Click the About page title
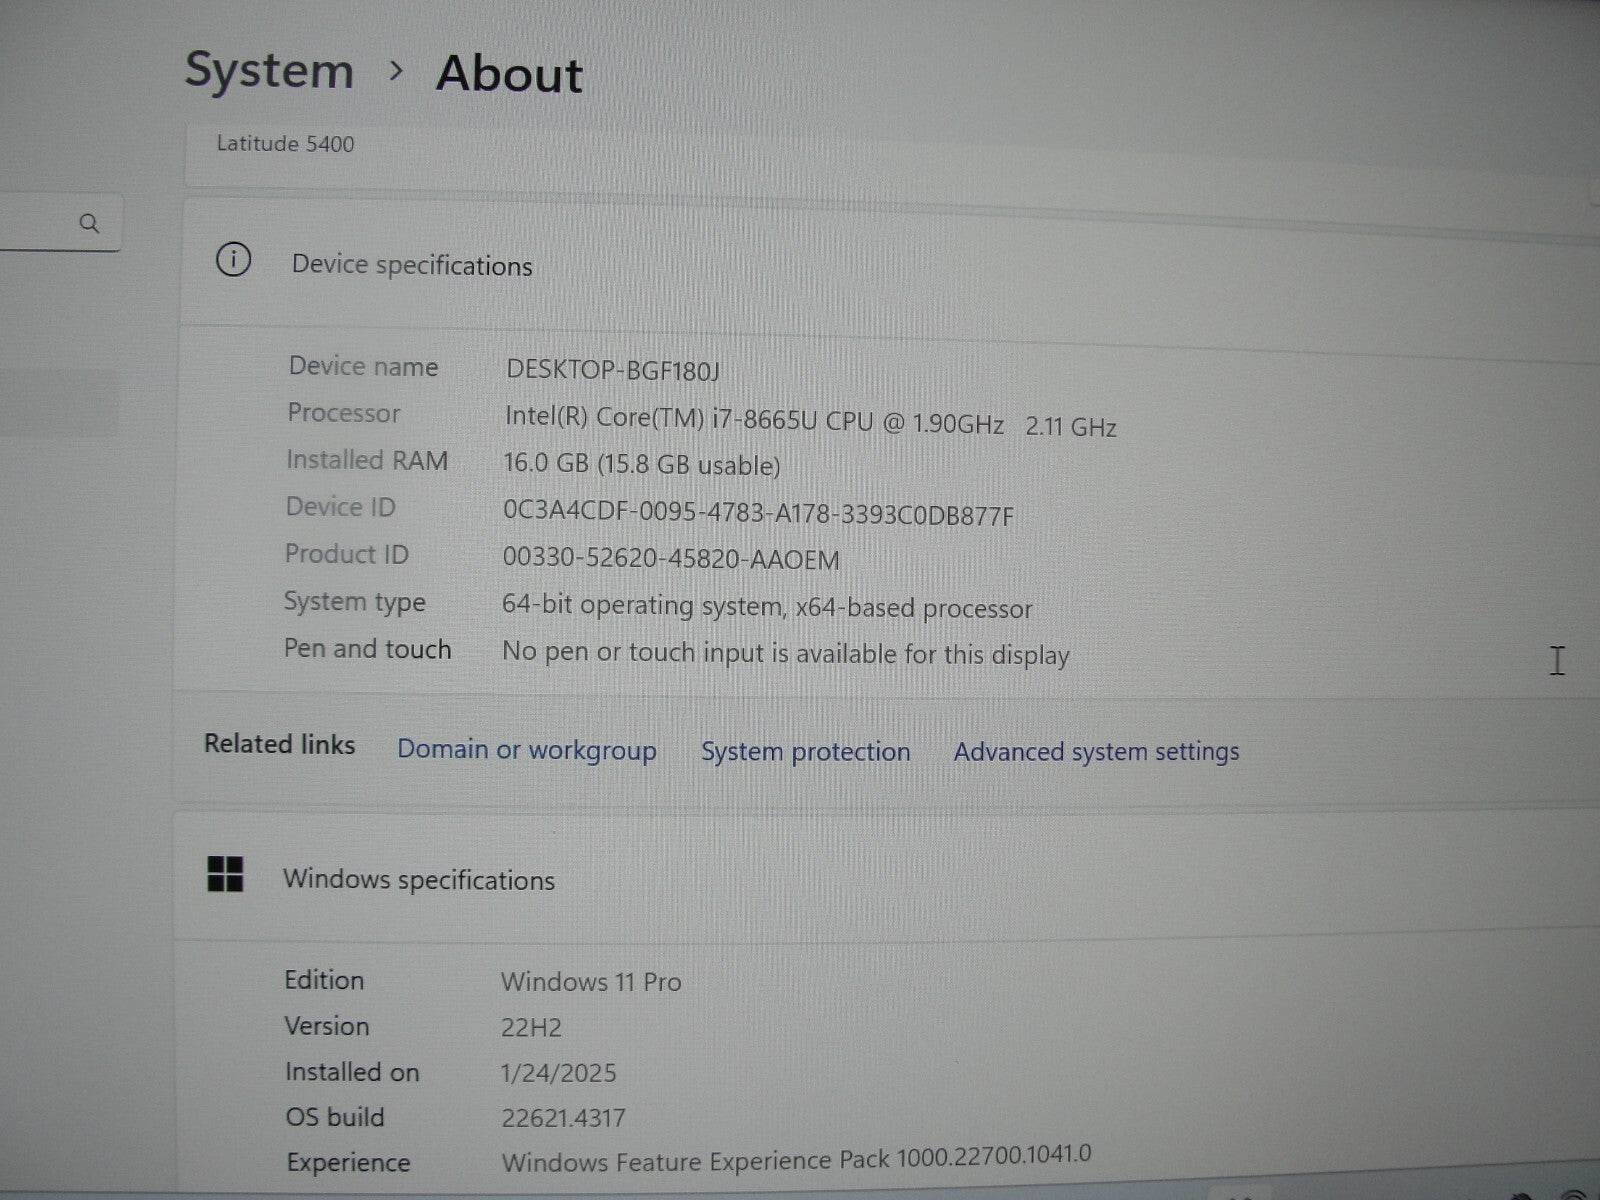This screenshot has height=1200, width=1600. 506,74
